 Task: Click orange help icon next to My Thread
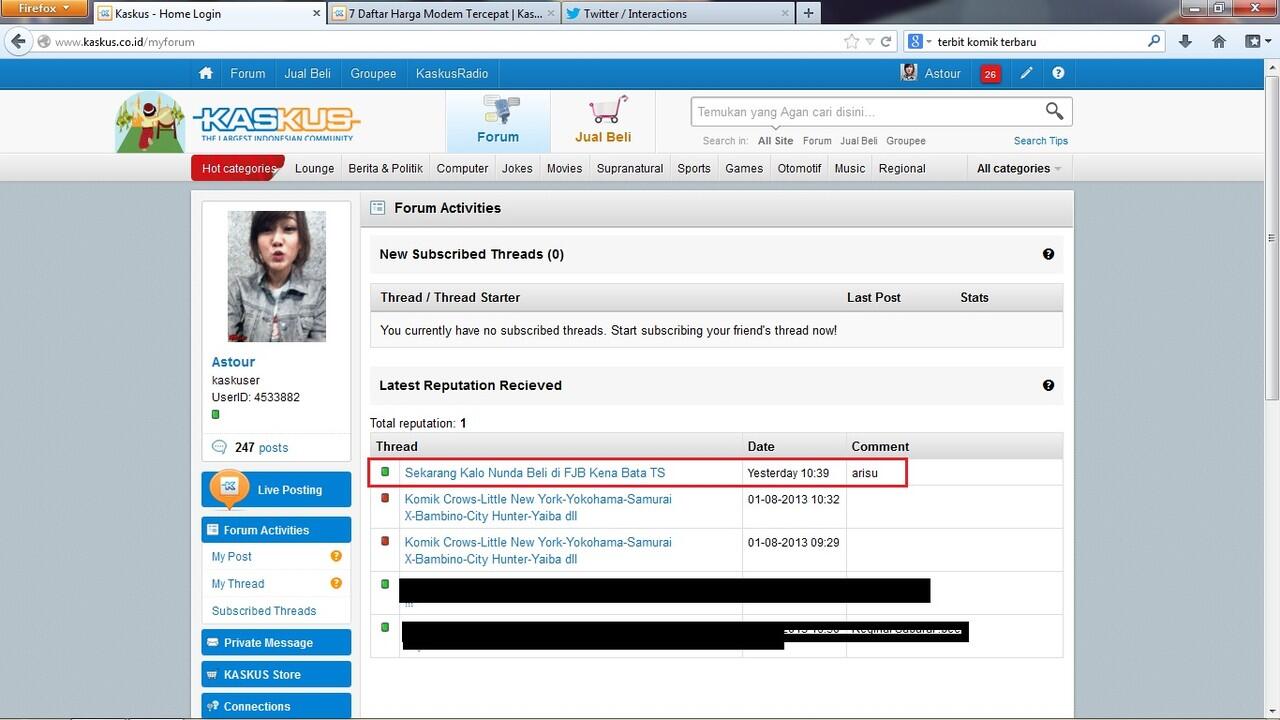(336, 583)
